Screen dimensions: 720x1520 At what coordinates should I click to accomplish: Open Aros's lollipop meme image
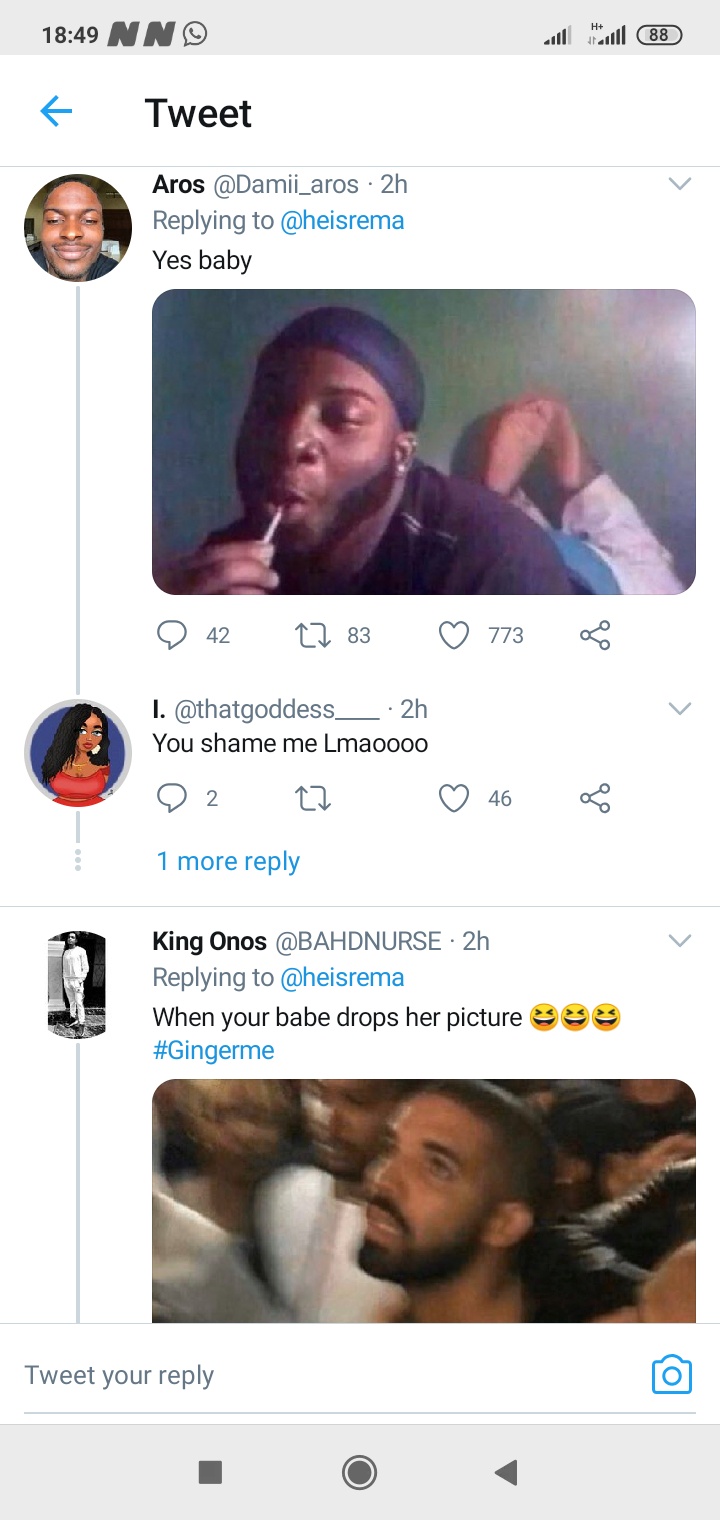click(423, 442)
